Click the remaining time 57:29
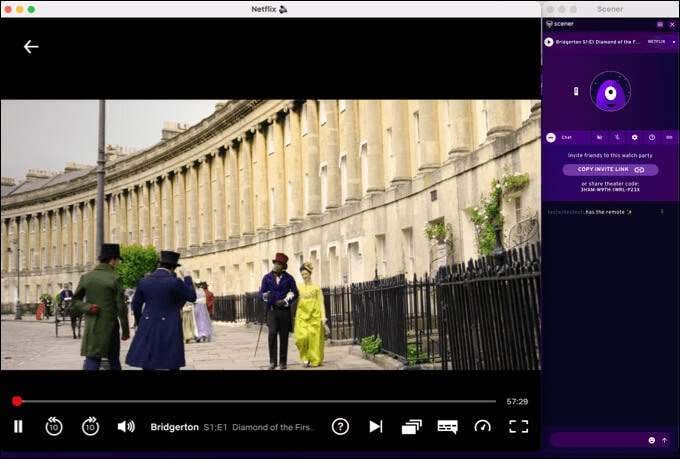This screenshot has height=459, width=680. coord(517,402)
